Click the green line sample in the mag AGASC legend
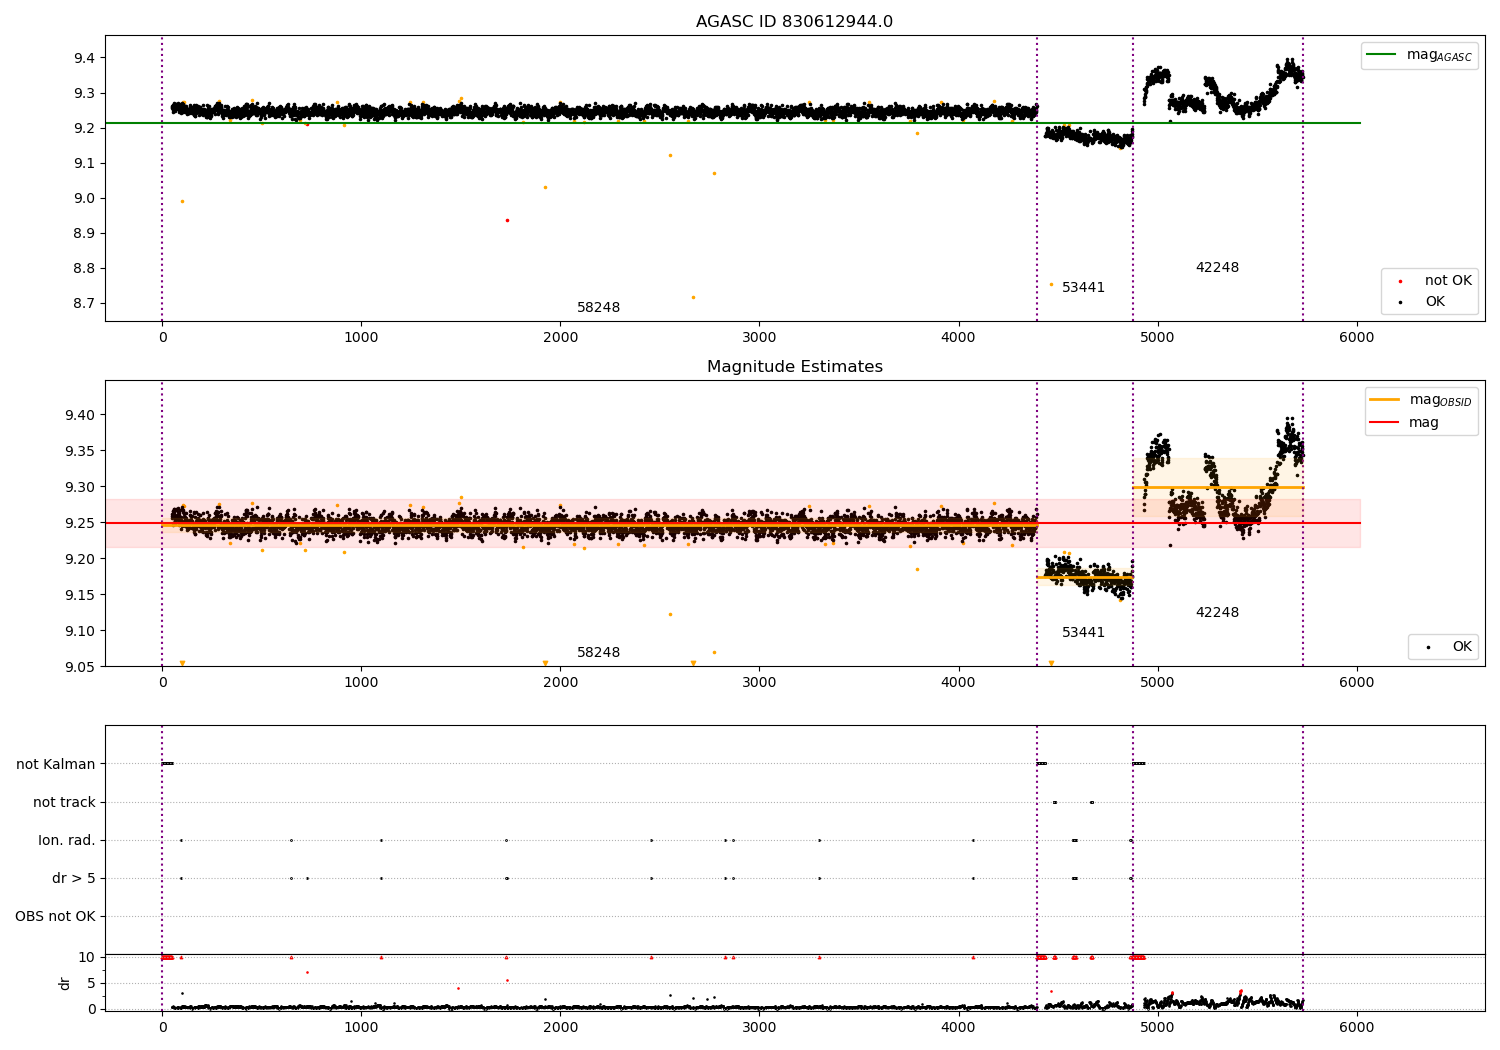The image size is (1500, 1050). click(1382, 55)
